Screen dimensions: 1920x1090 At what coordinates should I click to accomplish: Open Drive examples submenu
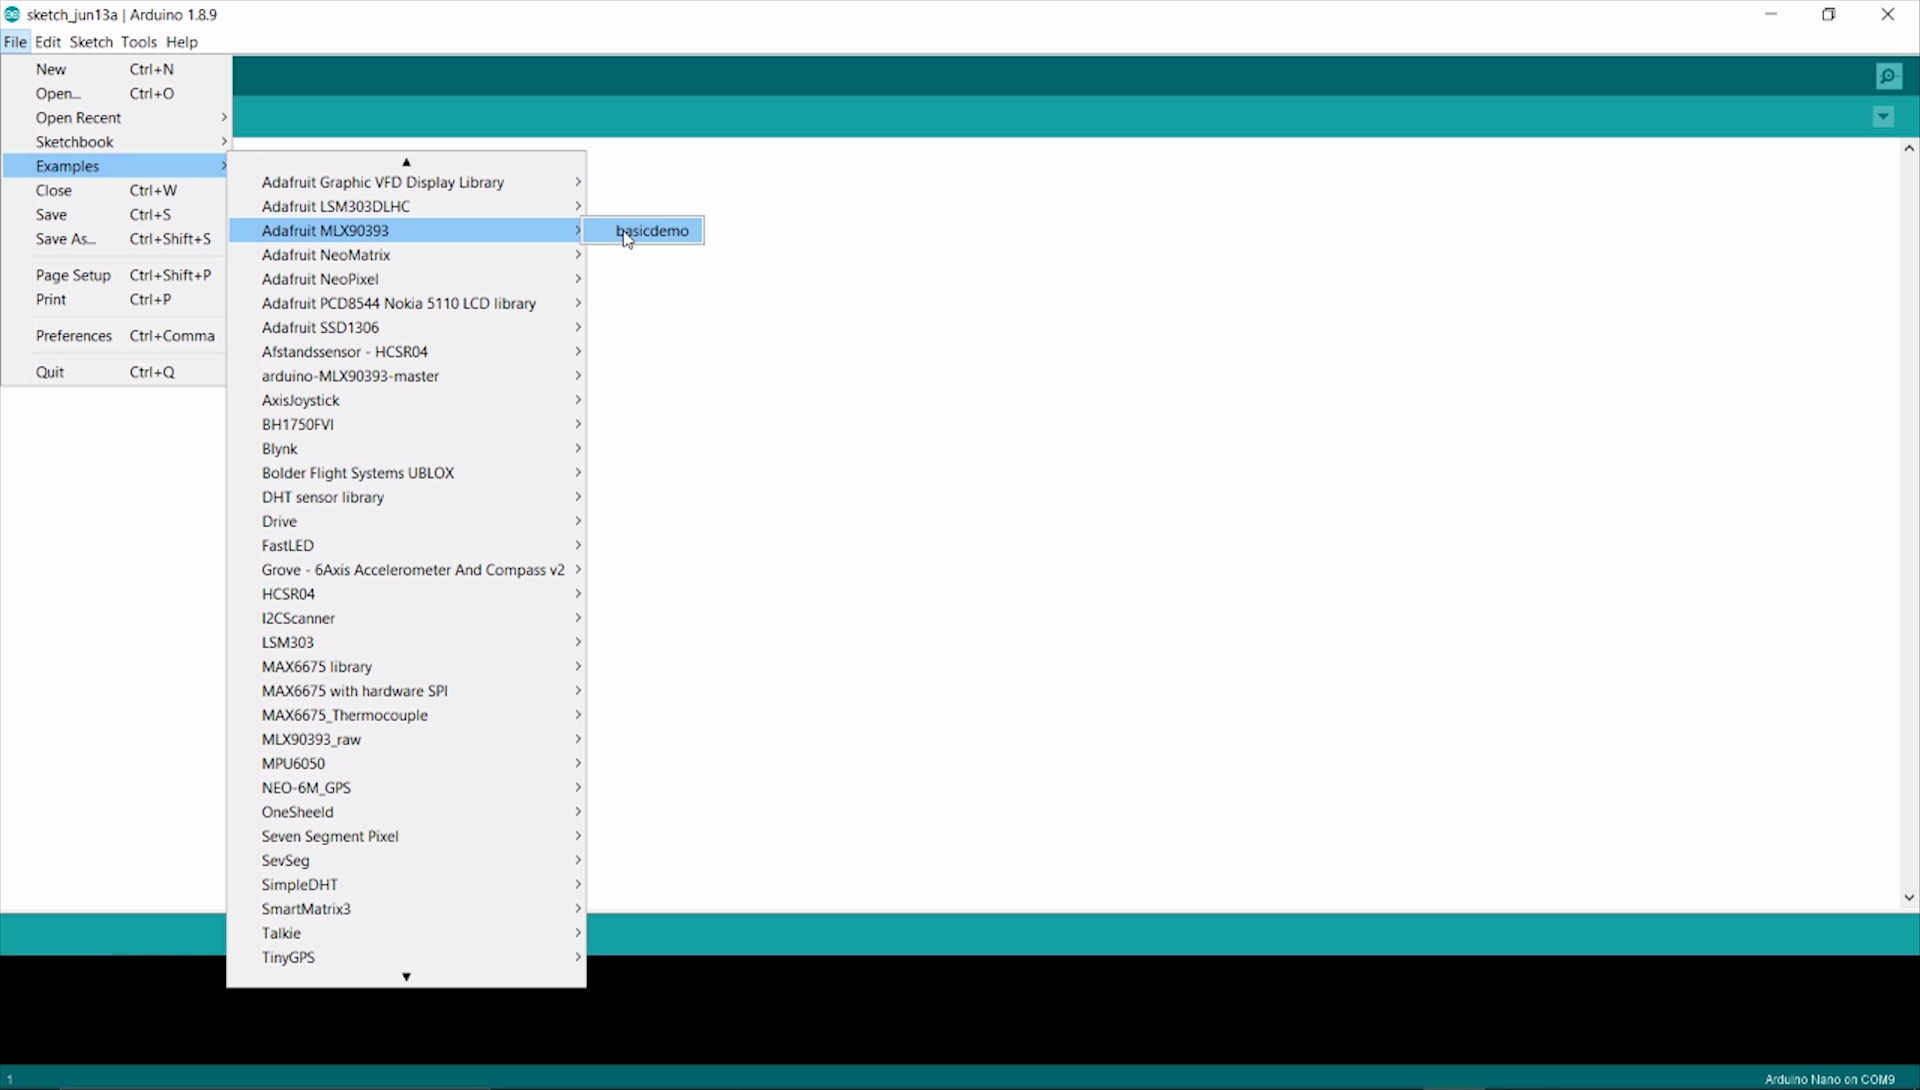click(407, 521)
